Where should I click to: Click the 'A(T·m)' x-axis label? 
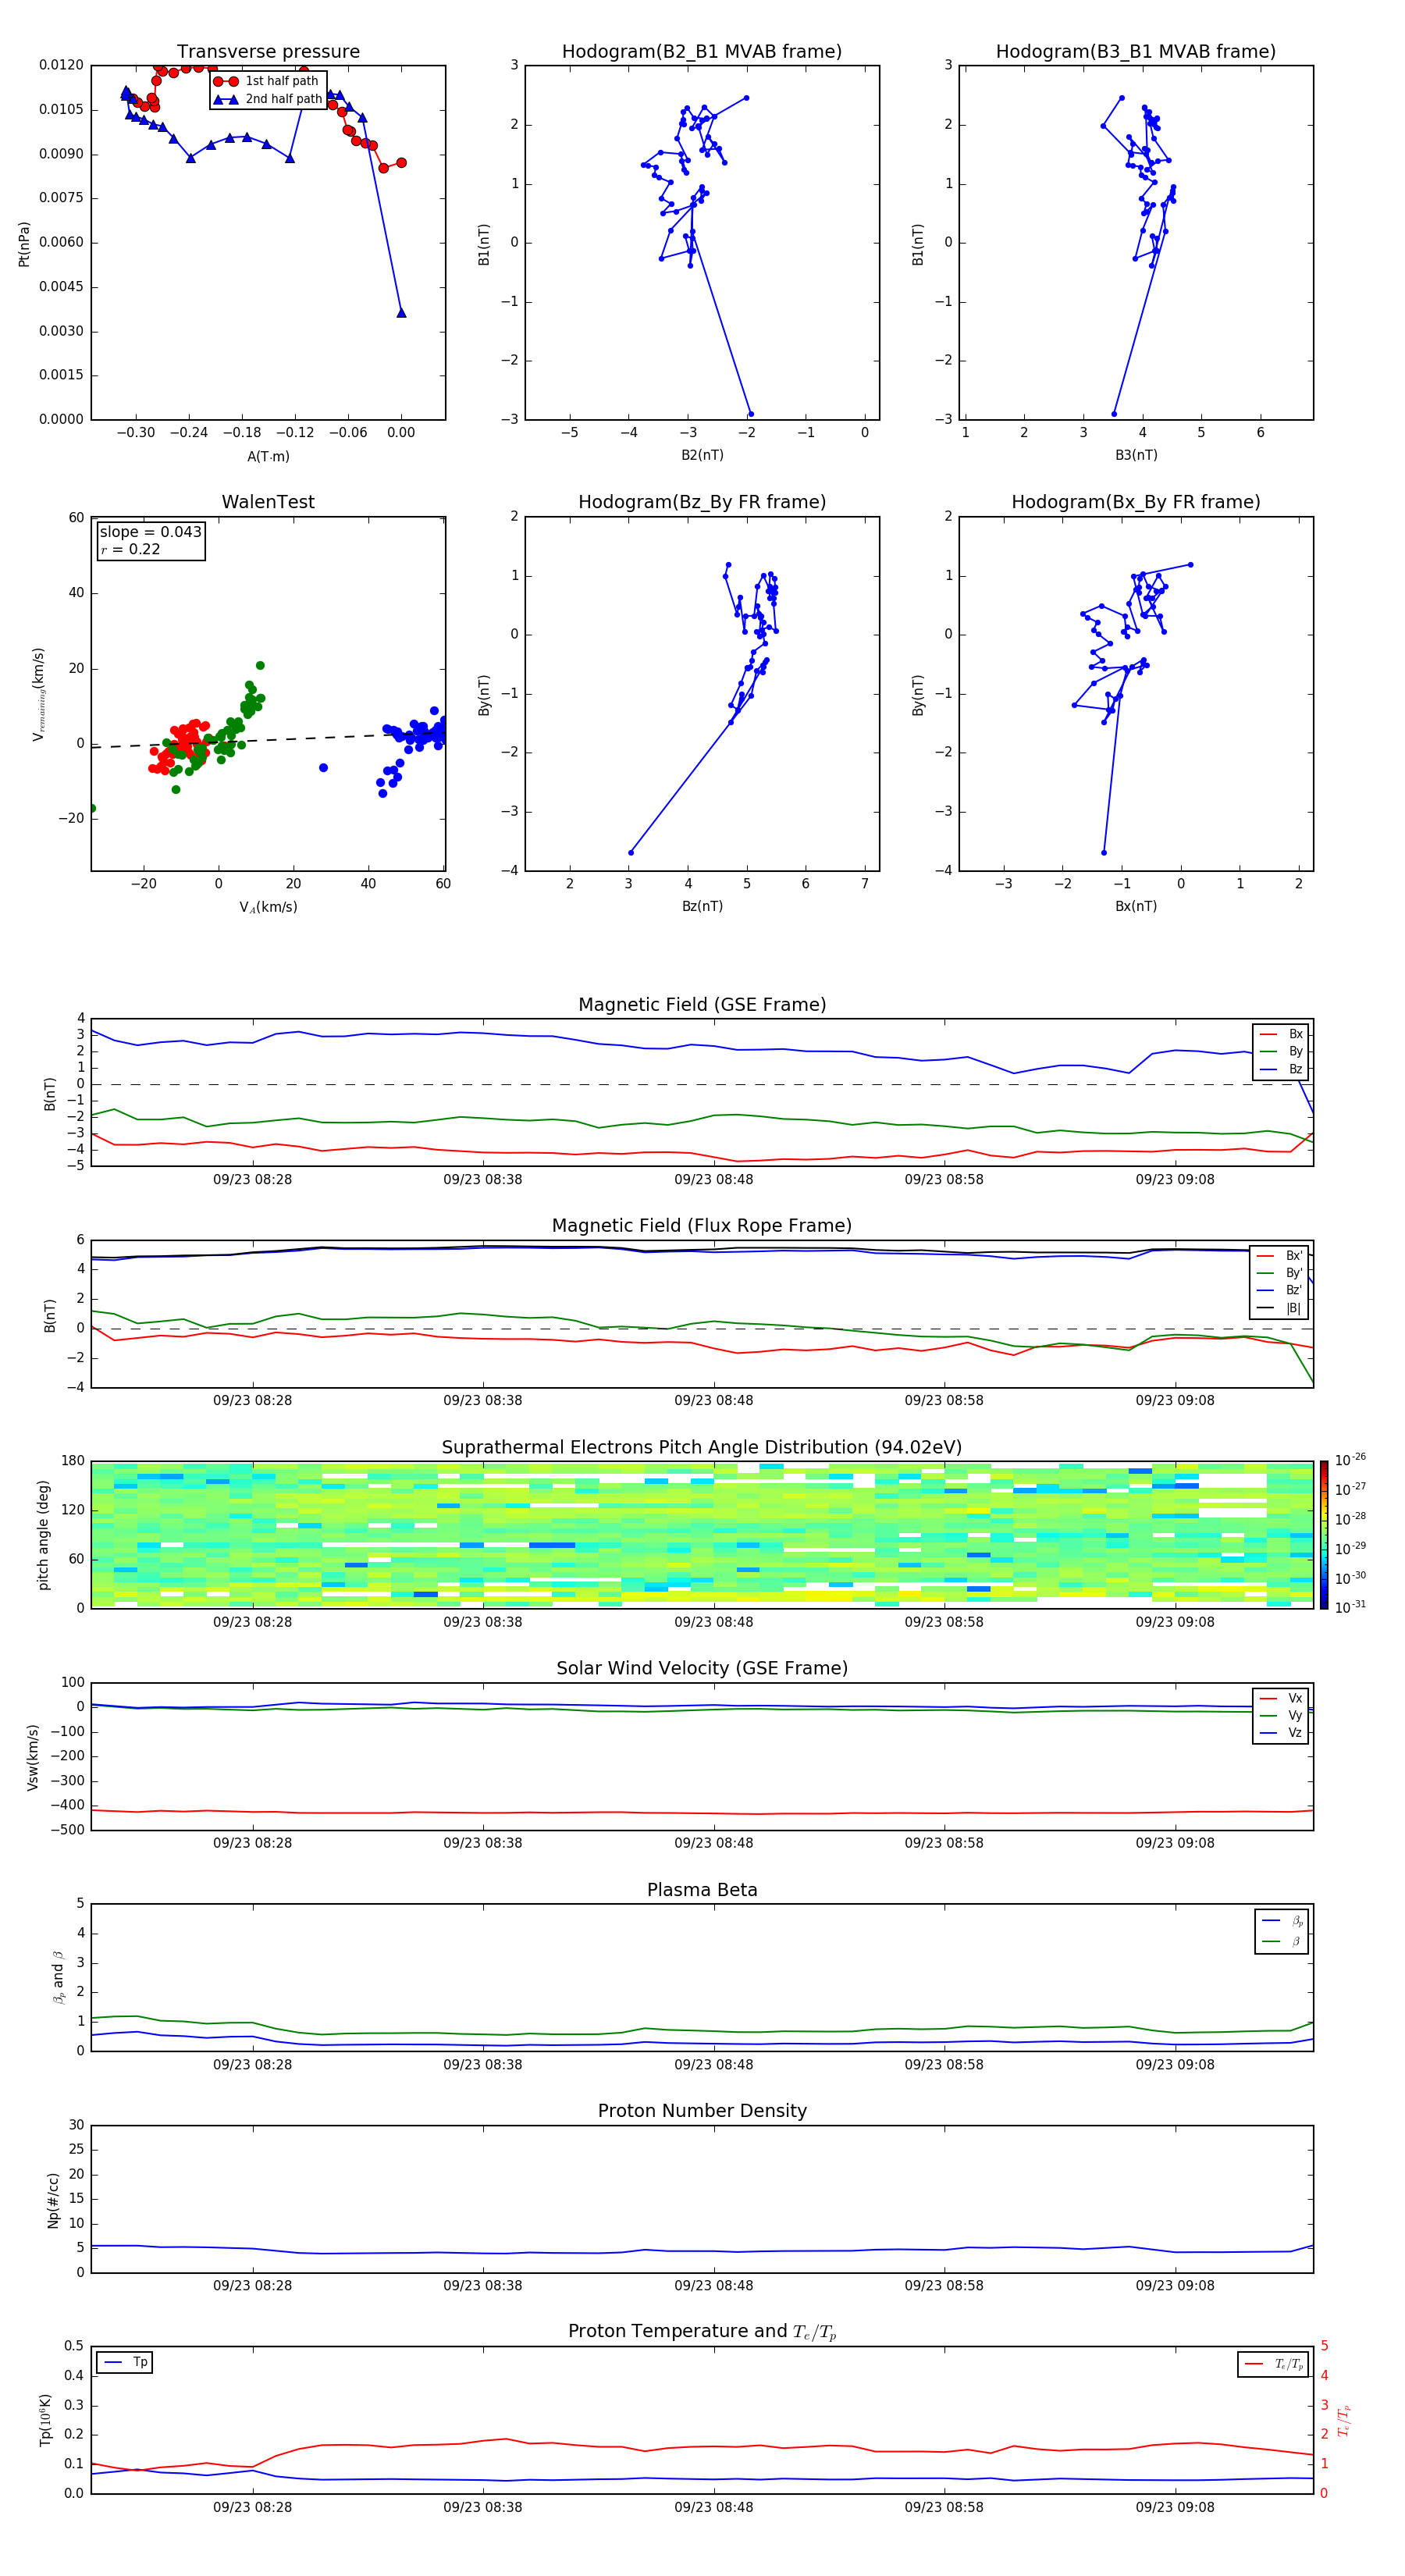[268, 457]
